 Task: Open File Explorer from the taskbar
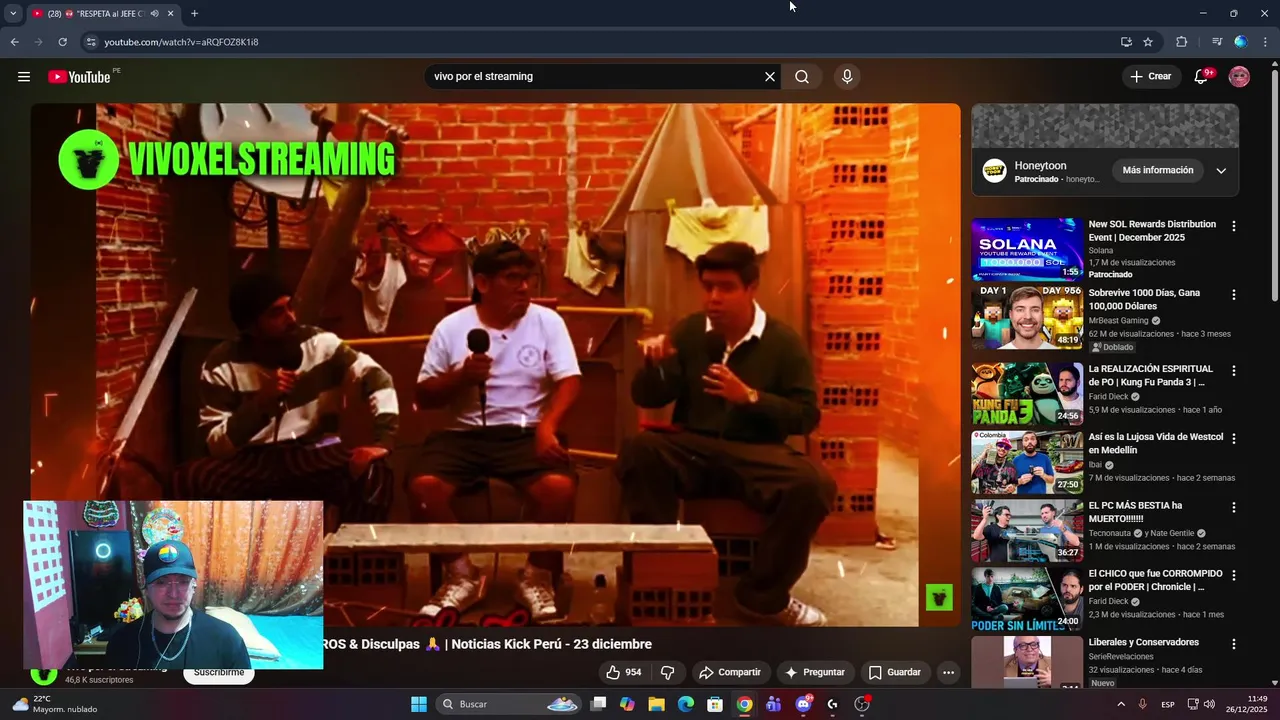(x=656, y=704)
